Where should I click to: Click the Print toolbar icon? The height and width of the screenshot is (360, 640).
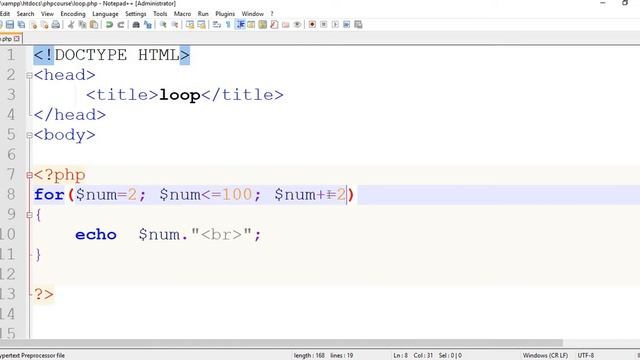(56, 25)
